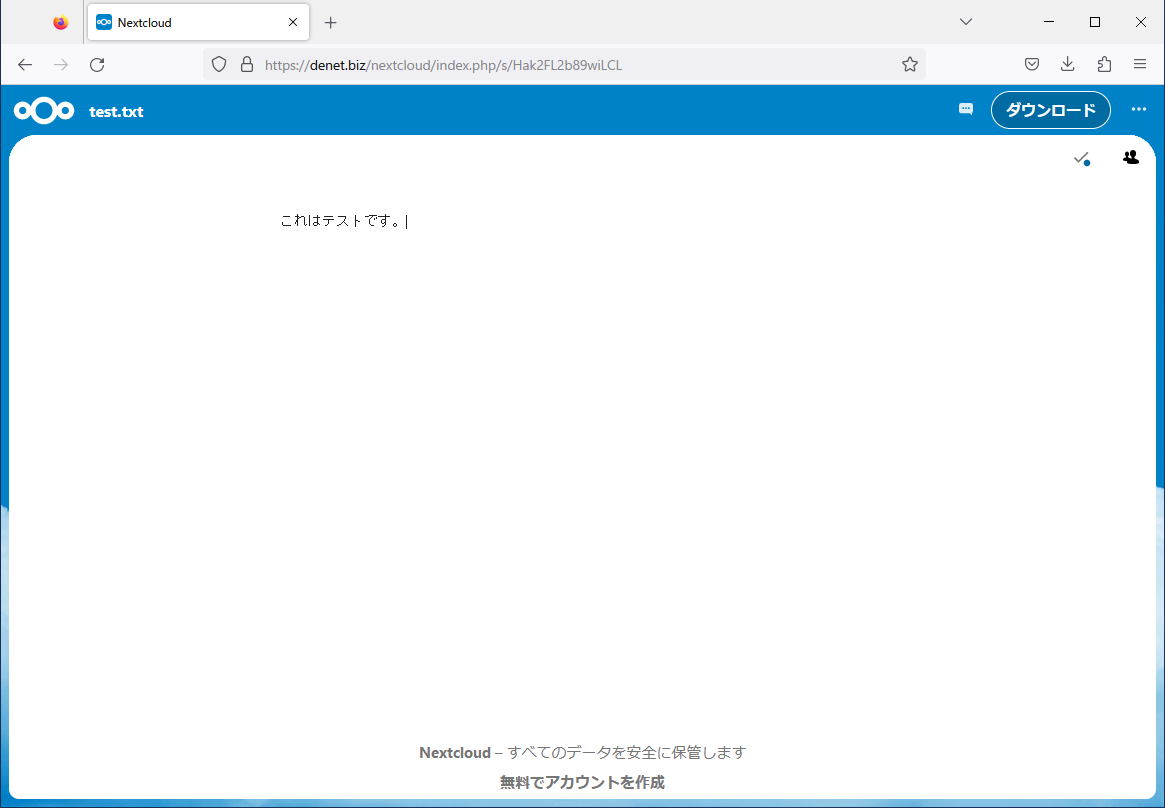Click the shield tracking protection icon
1165x808 pixels.
(x=218, y=65)
